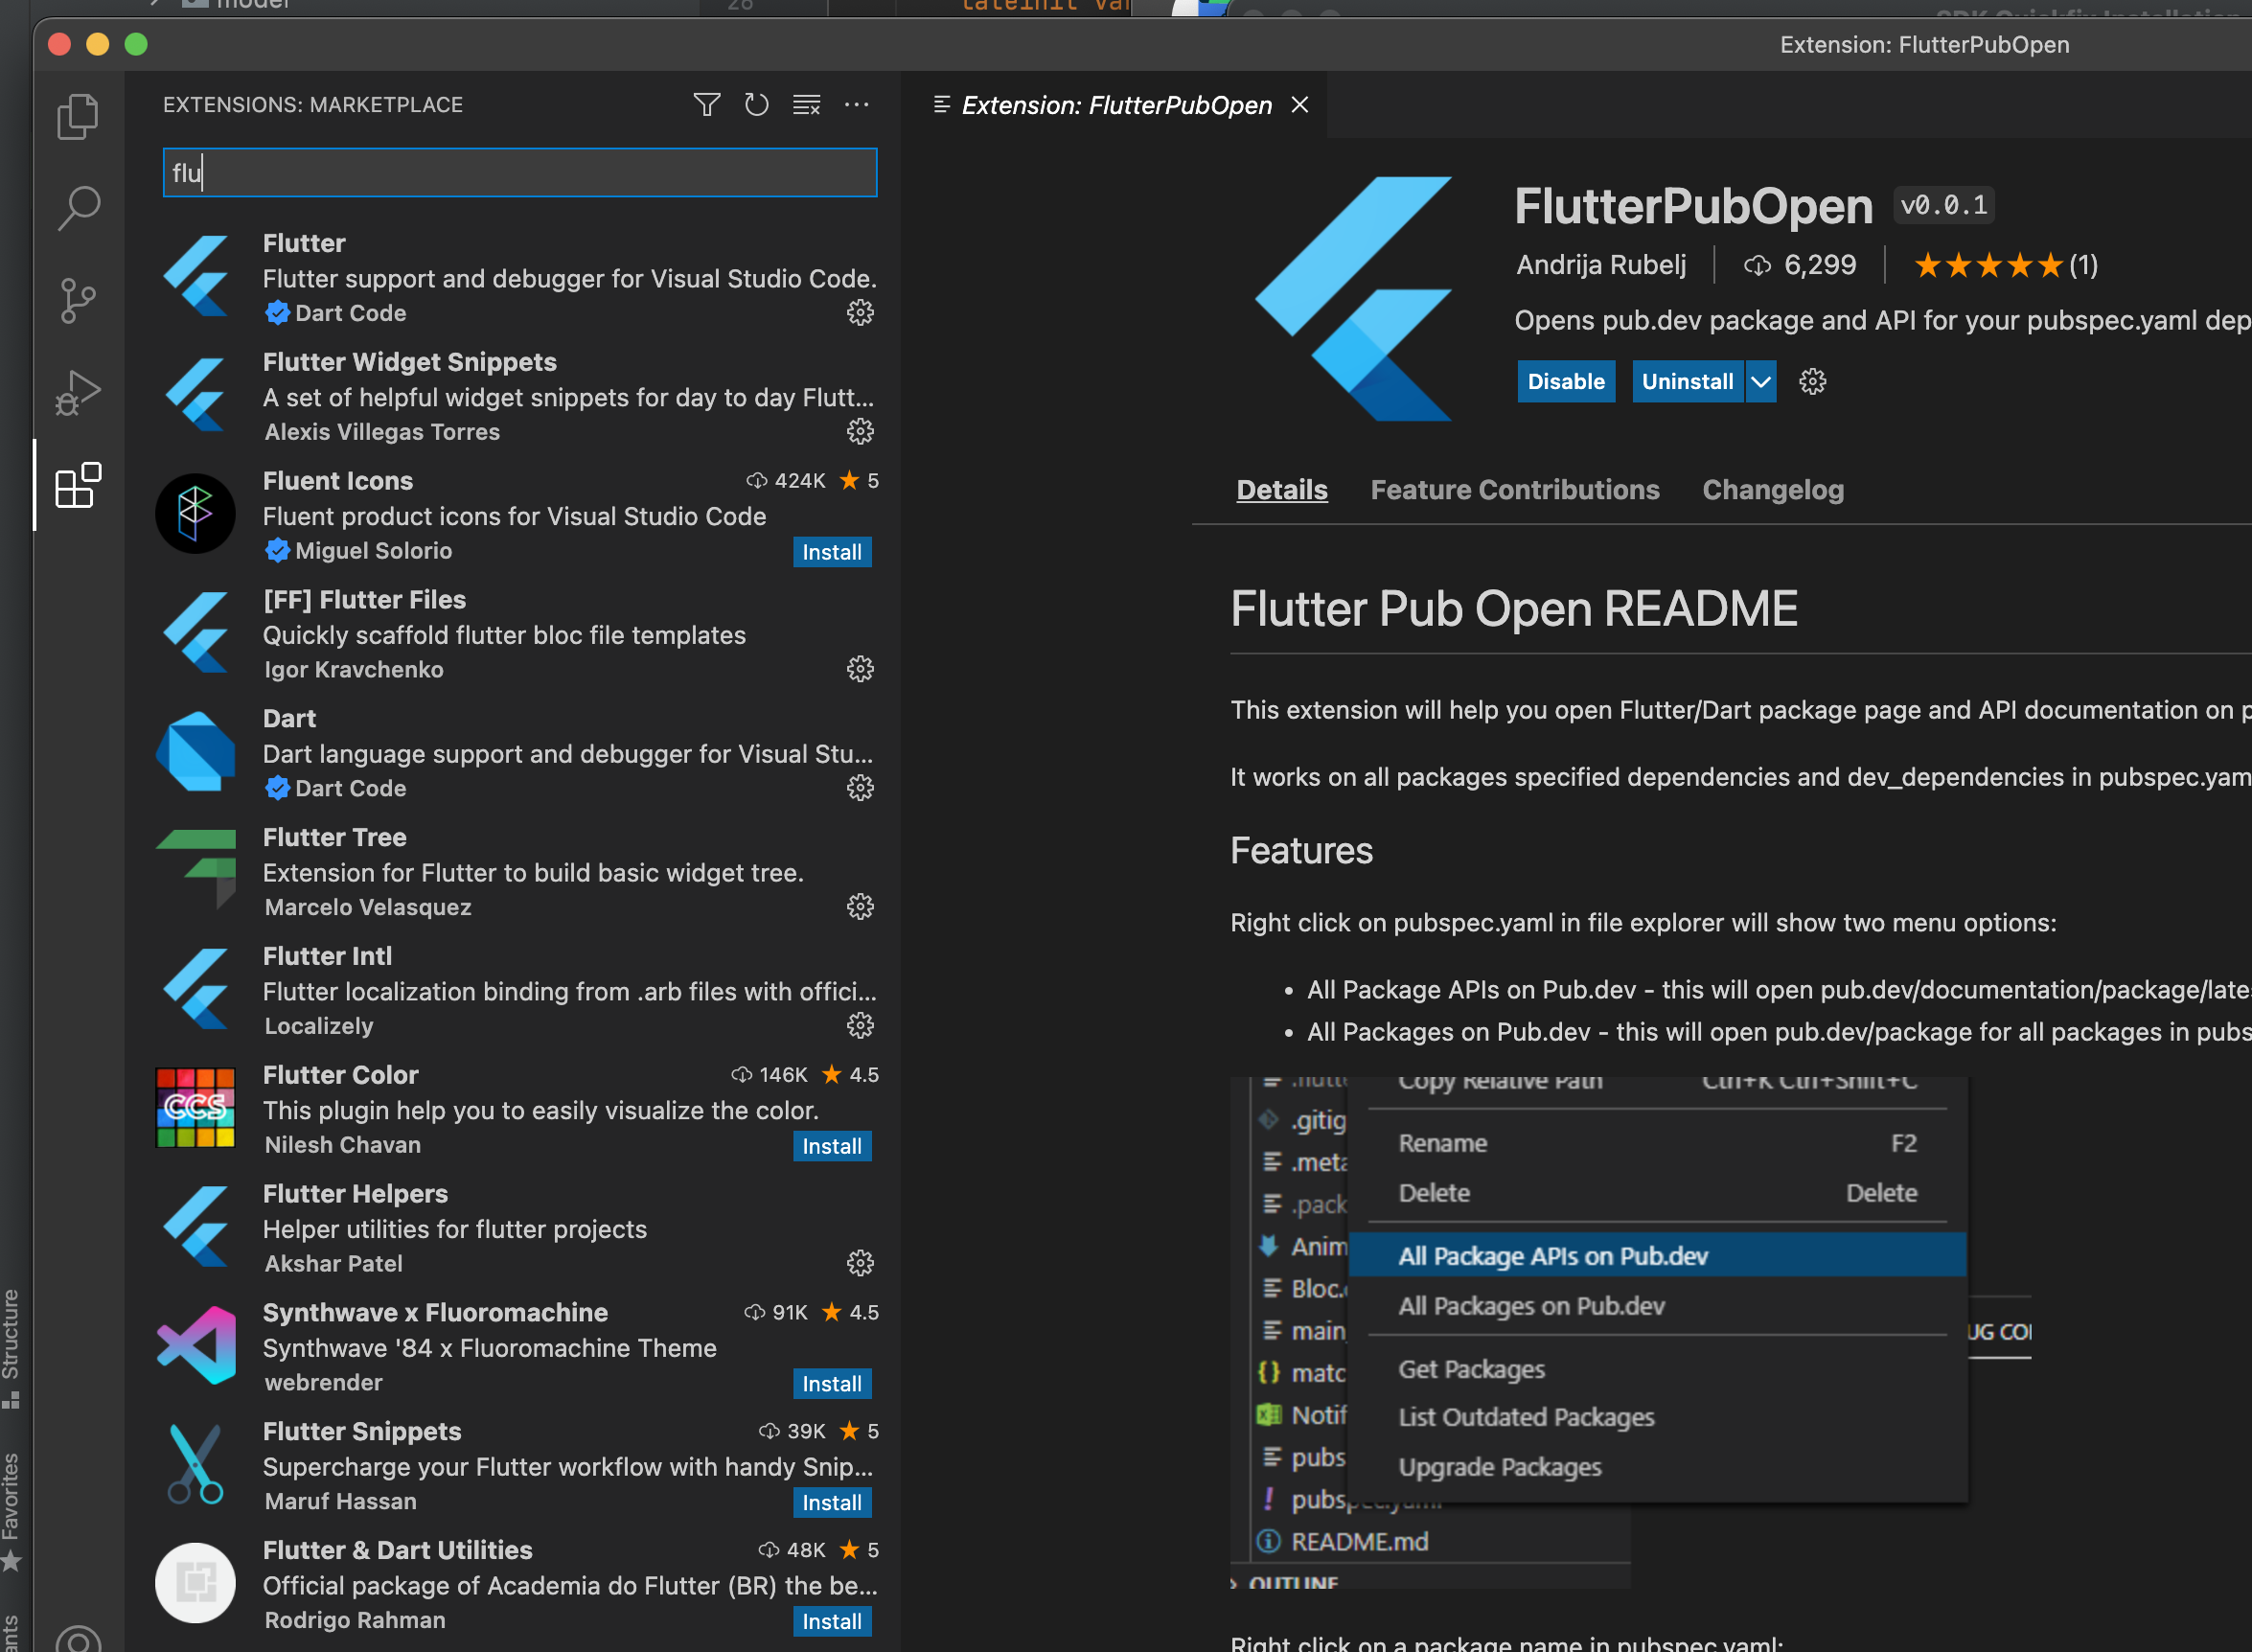
Task: Click the extensions search input field
Action: [x=520, y=173]
